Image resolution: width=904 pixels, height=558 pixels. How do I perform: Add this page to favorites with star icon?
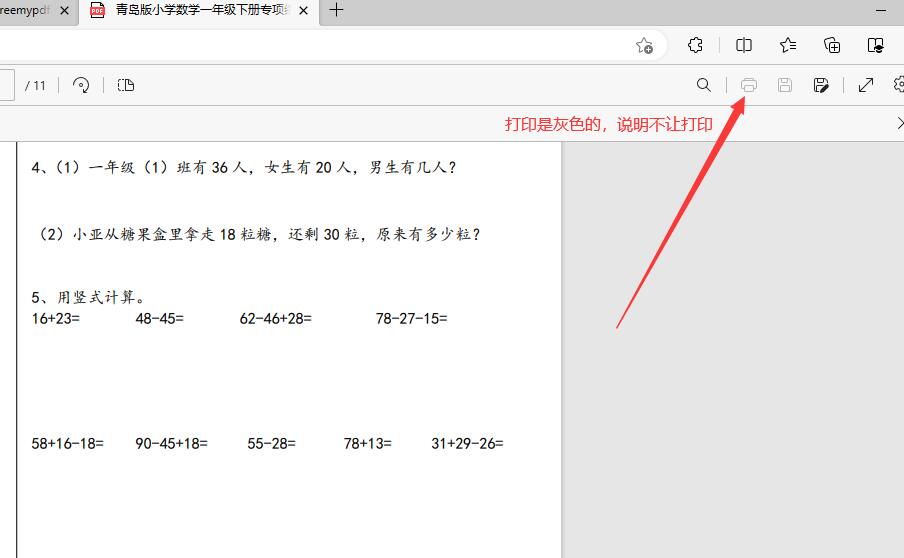click(x=645, y=45)
